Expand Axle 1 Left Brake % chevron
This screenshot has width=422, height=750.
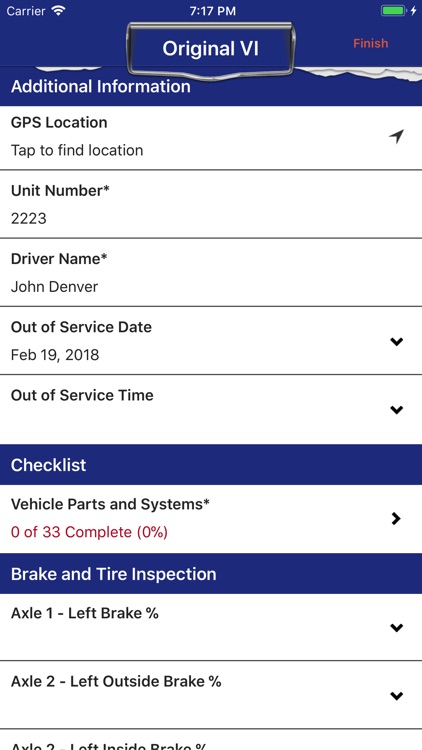[397, 628]
